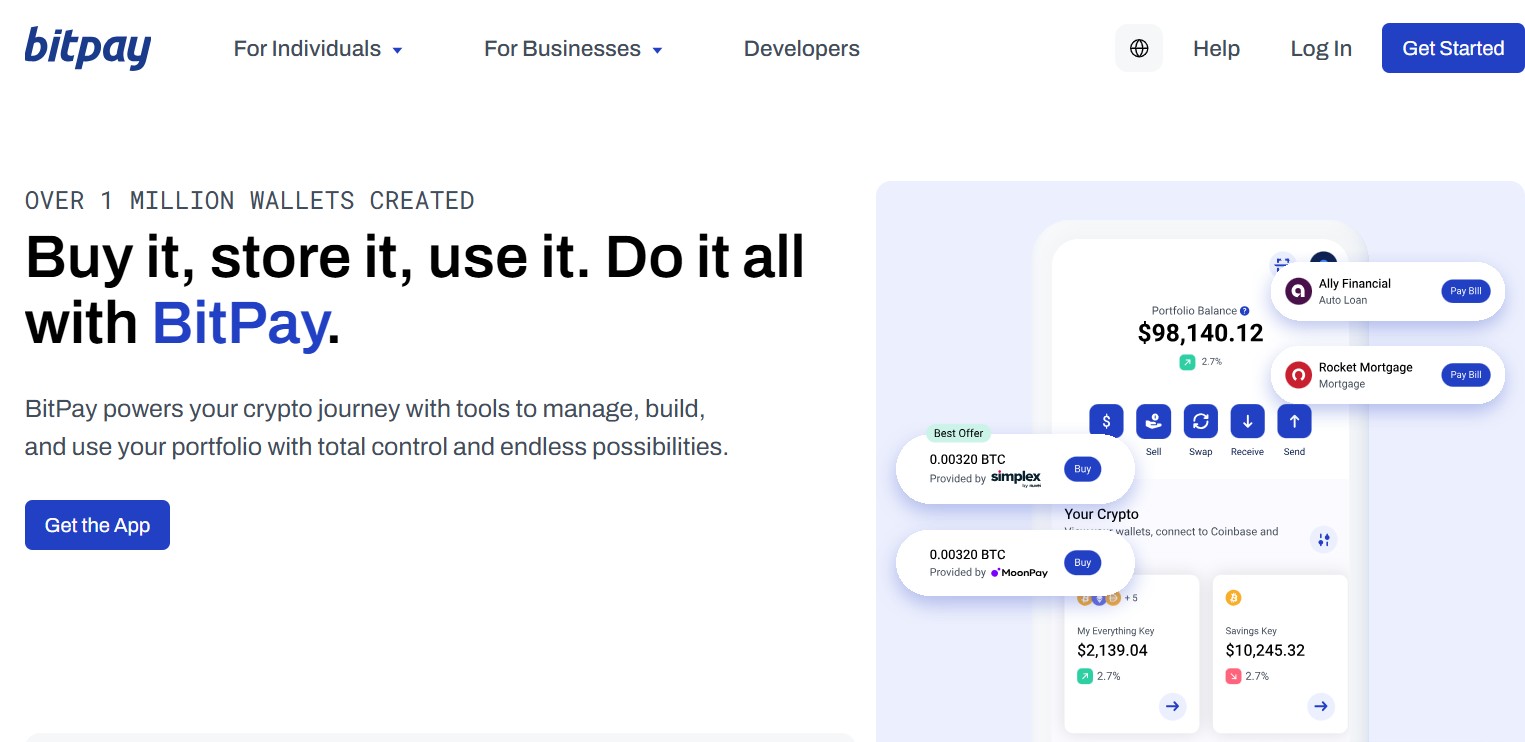The image size is (1525, 742).
Task: Click the red down-trend icon on Savings Key
Action: [1234, 676]
